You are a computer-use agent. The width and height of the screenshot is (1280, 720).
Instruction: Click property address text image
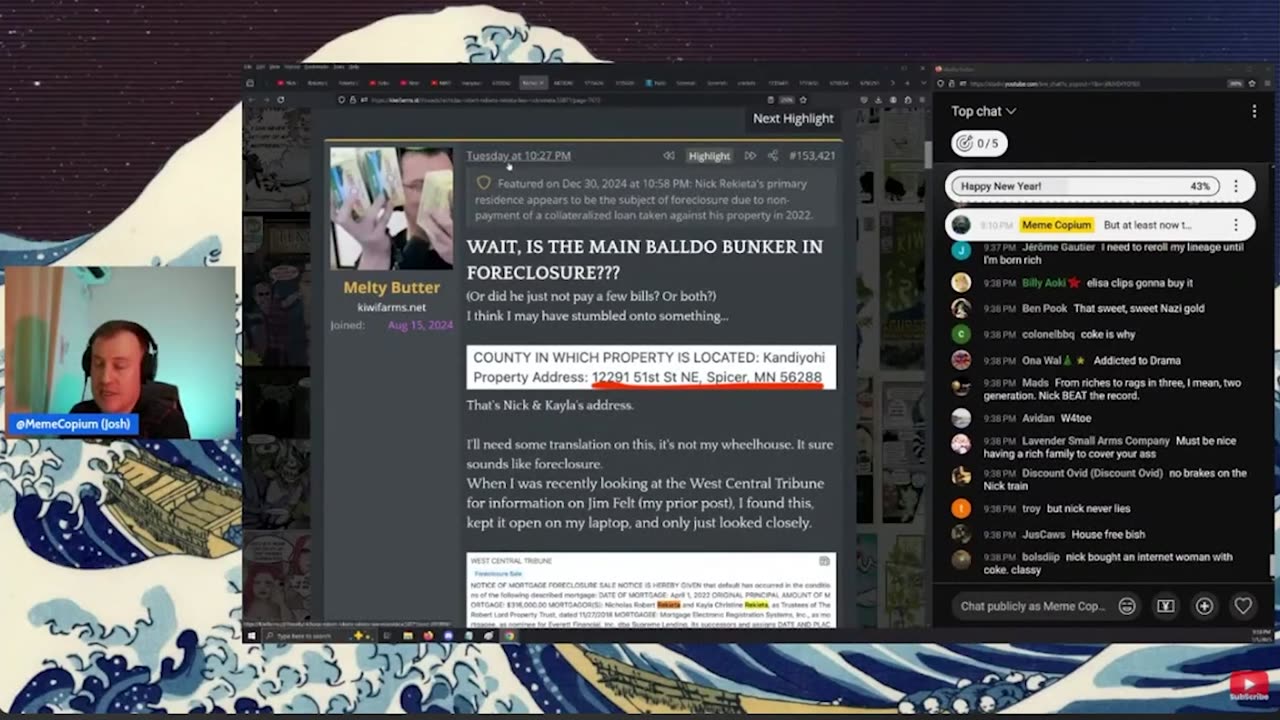click(651, 367)
